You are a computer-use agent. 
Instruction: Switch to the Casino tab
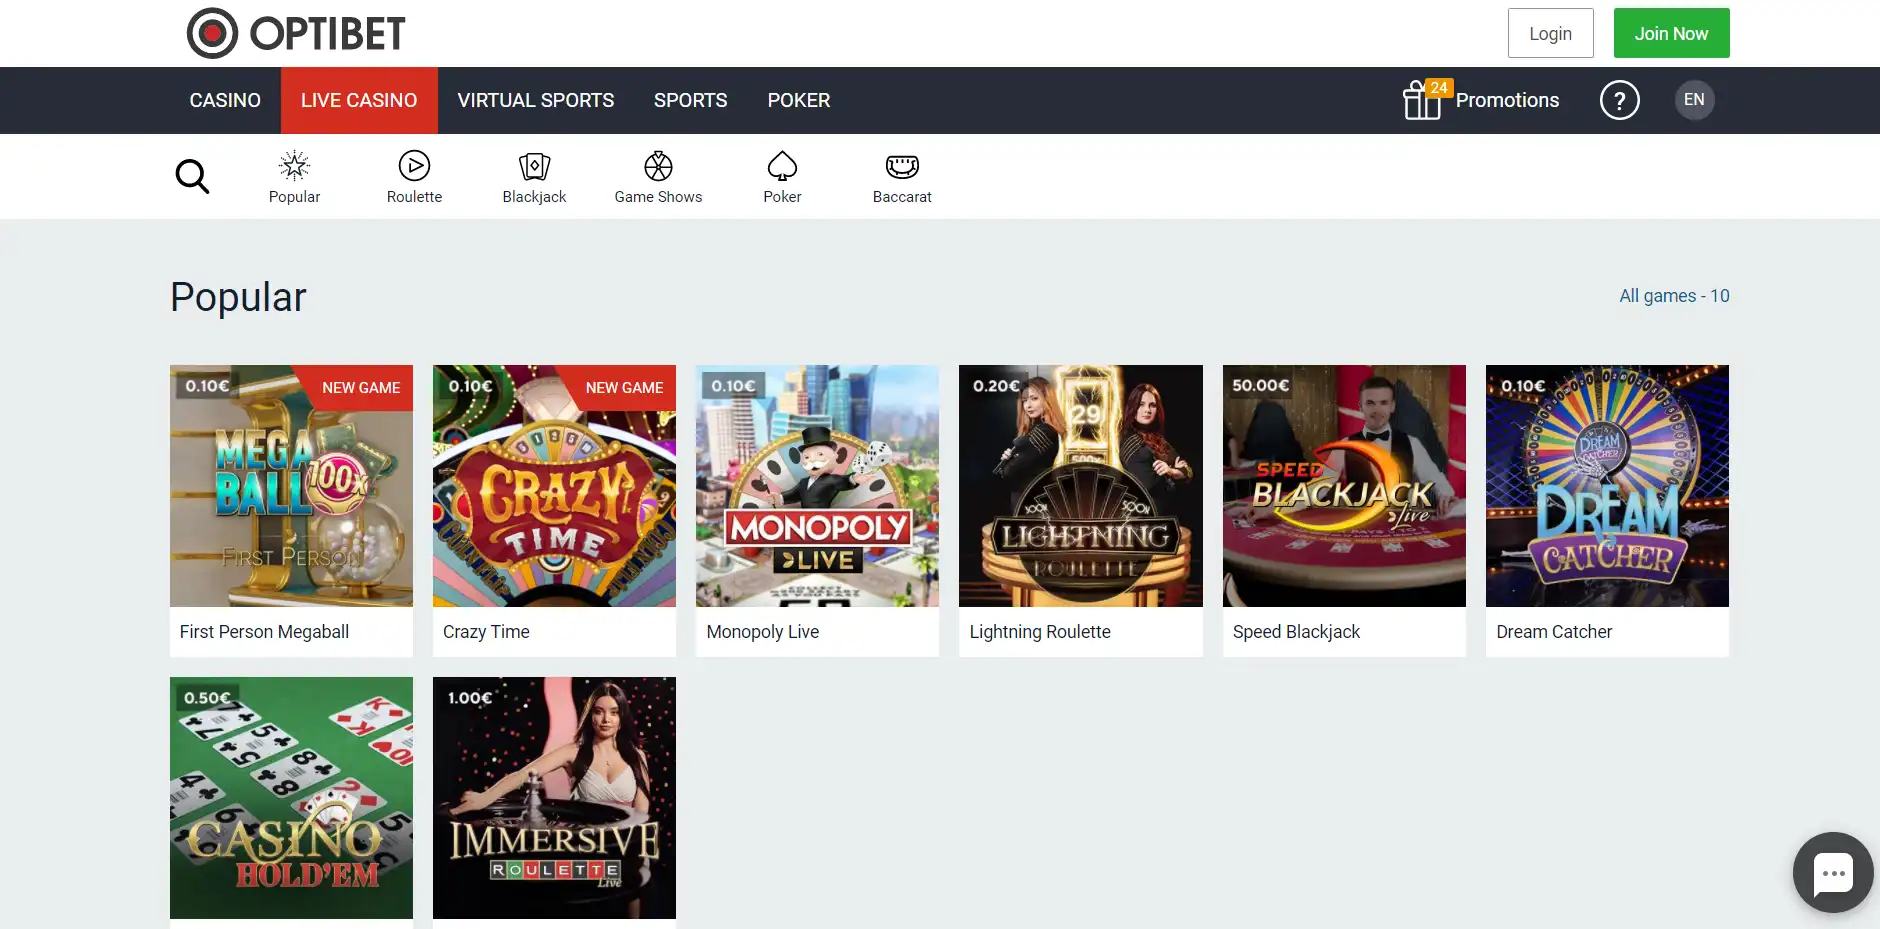[225, 100]
